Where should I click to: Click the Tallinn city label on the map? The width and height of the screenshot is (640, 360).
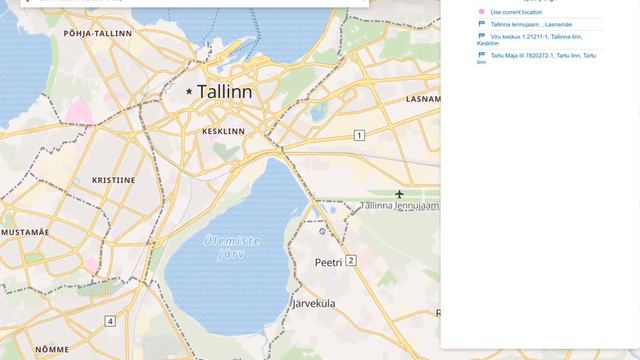tap(224, 91)
